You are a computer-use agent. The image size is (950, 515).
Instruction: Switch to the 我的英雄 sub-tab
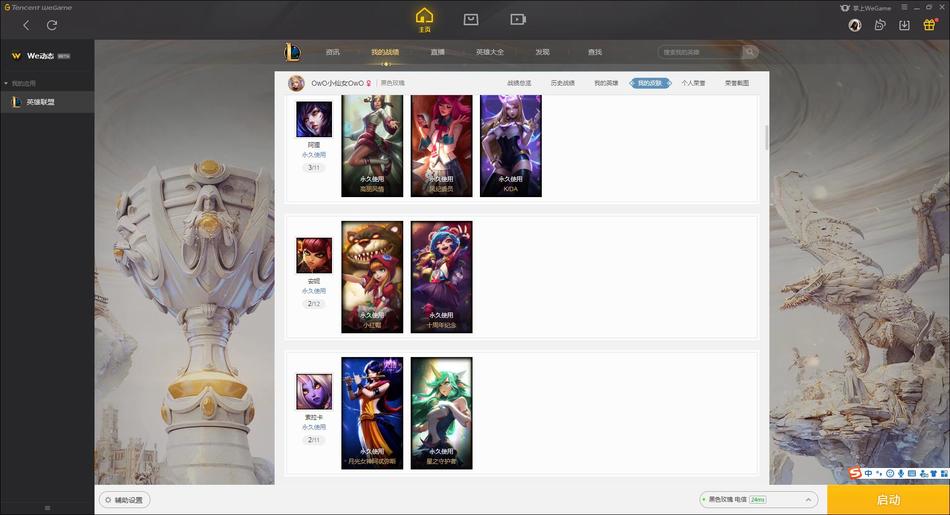pos(606,83)
